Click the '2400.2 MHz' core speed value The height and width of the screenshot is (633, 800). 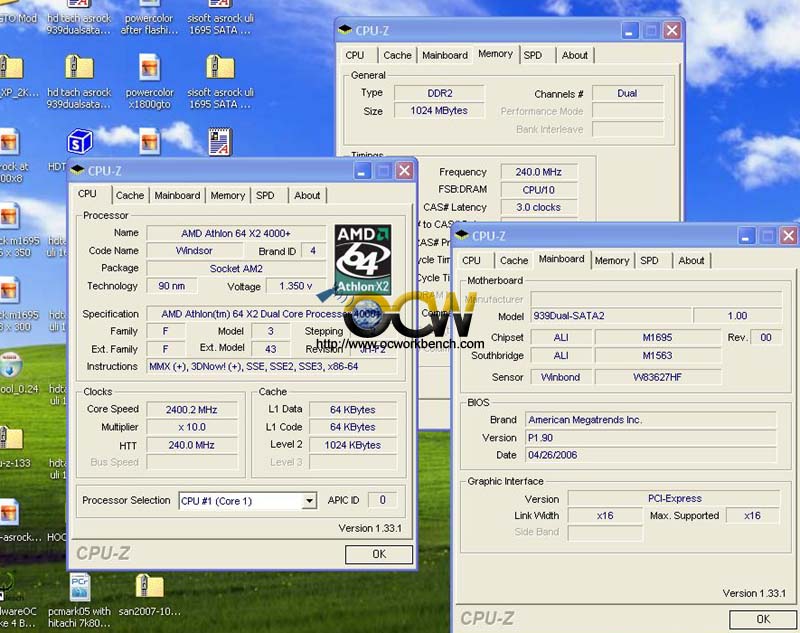pos(192,410)
